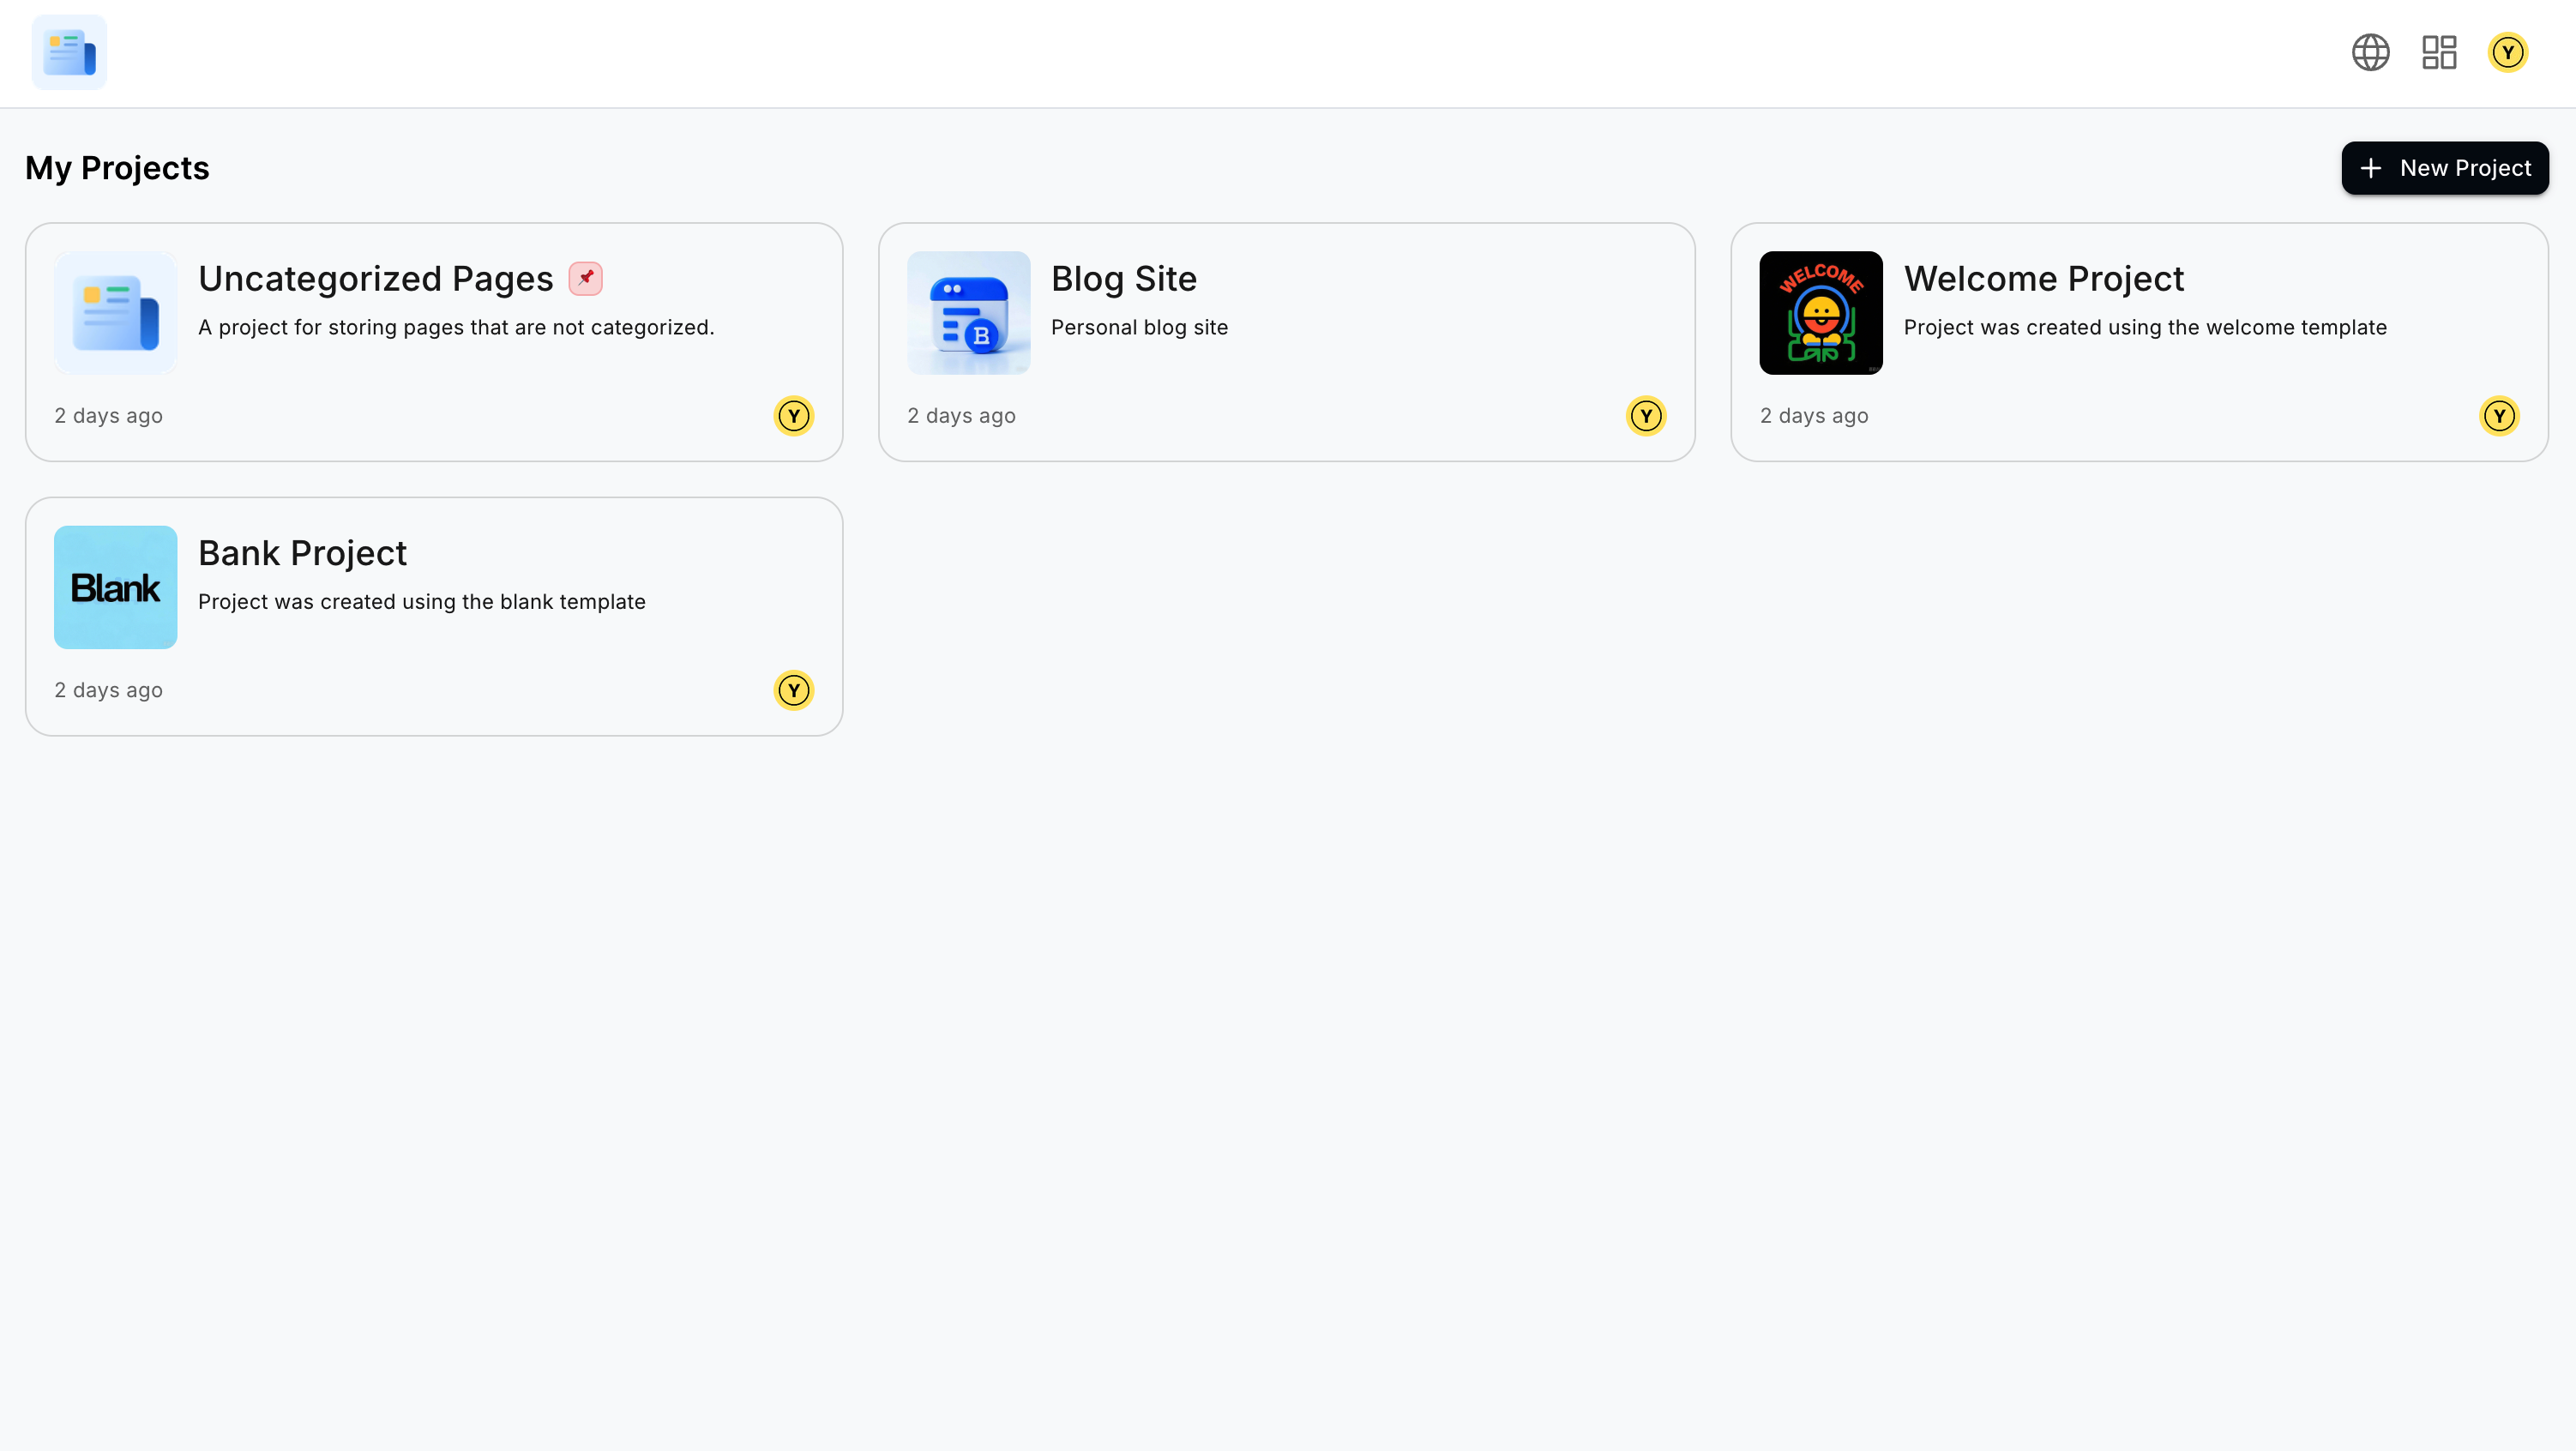Select the Blog Site thumbnail image
2576x1451 pixels.
(x=968, y=313)
